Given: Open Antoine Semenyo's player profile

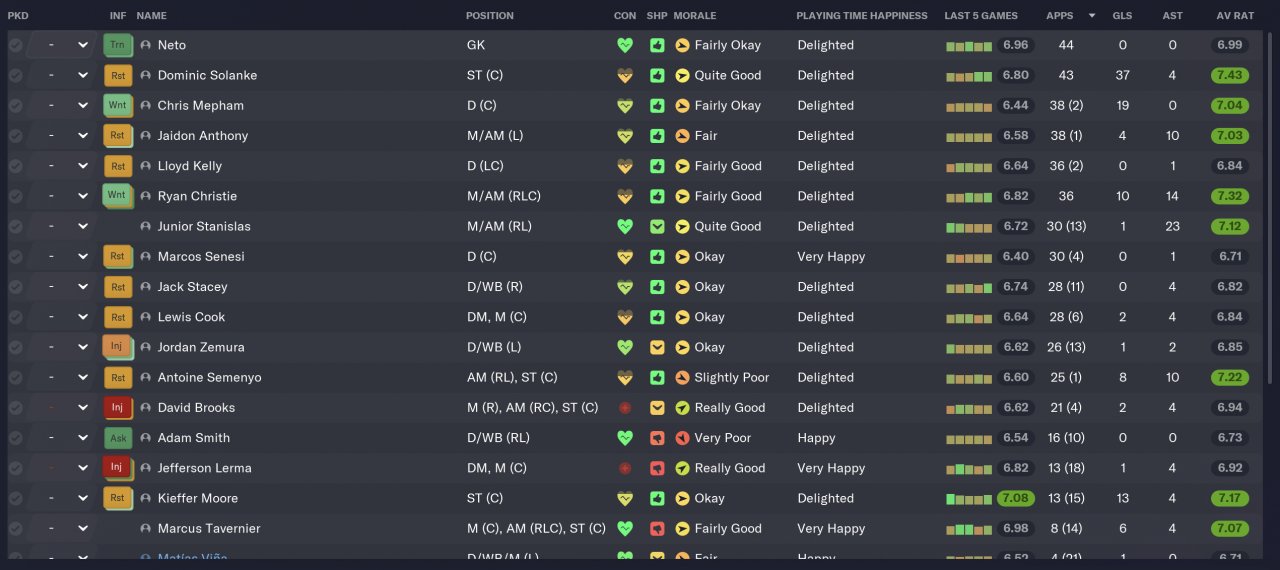Looking at the screenshot, I should click(x=209, y=378).
